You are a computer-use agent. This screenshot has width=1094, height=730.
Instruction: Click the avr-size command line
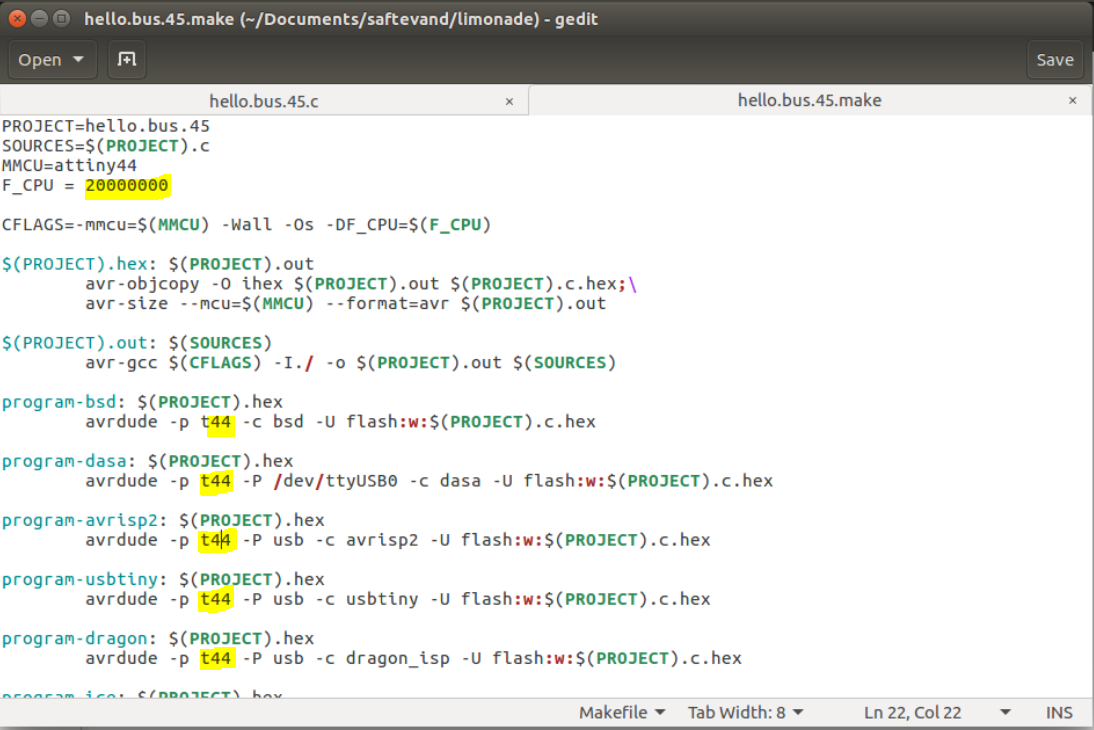tap(345, 304)
